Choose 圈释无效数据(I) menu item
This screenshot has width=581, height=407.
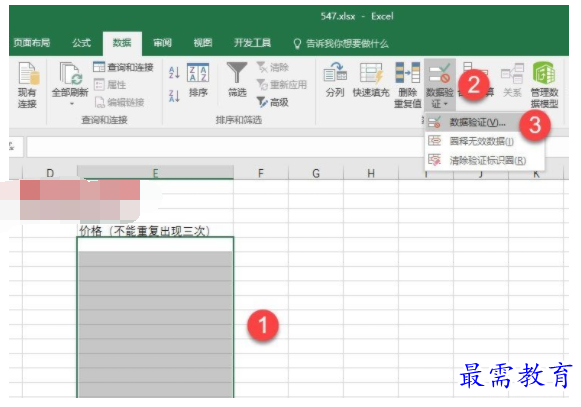pyautogui.click(x=484, y=141)
